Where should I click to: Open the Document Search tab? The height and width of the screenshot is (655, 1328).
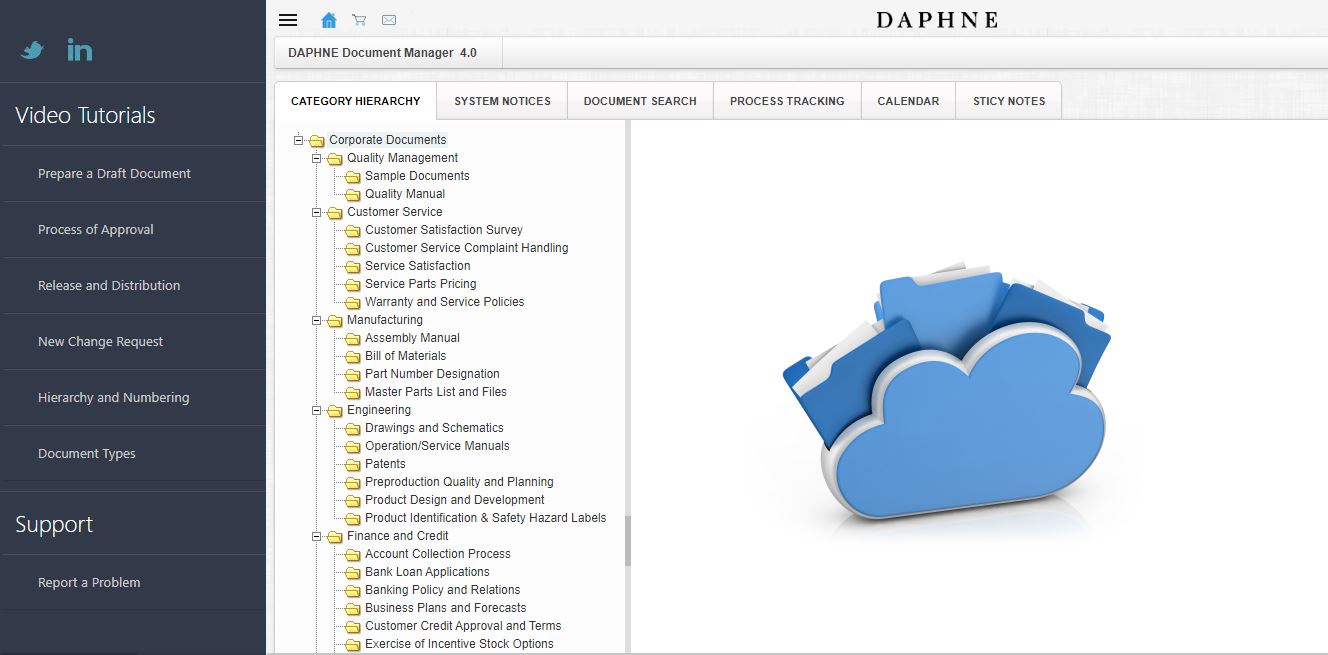pos(640,101)
